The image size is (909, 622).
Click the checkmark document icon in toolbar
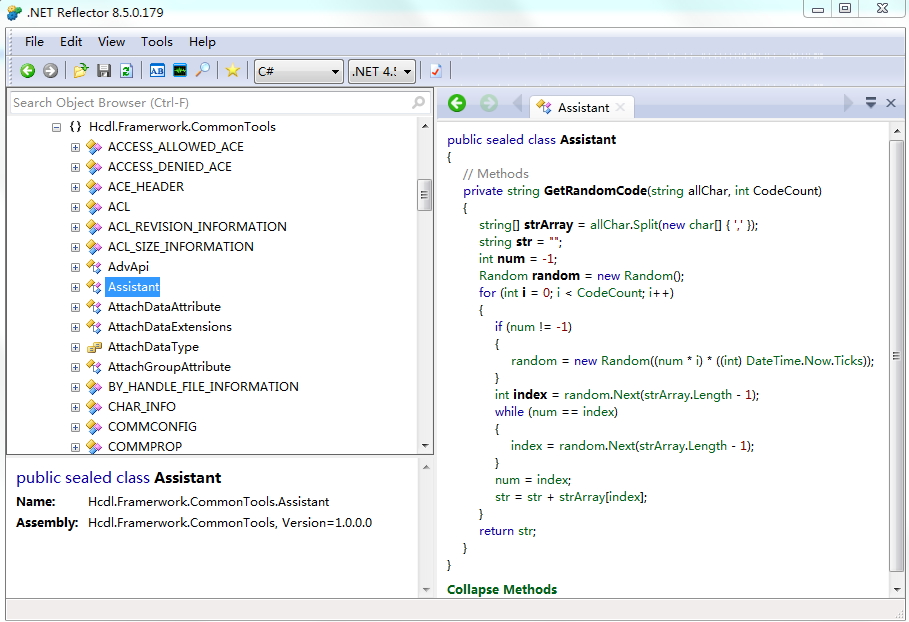[435, 71]
